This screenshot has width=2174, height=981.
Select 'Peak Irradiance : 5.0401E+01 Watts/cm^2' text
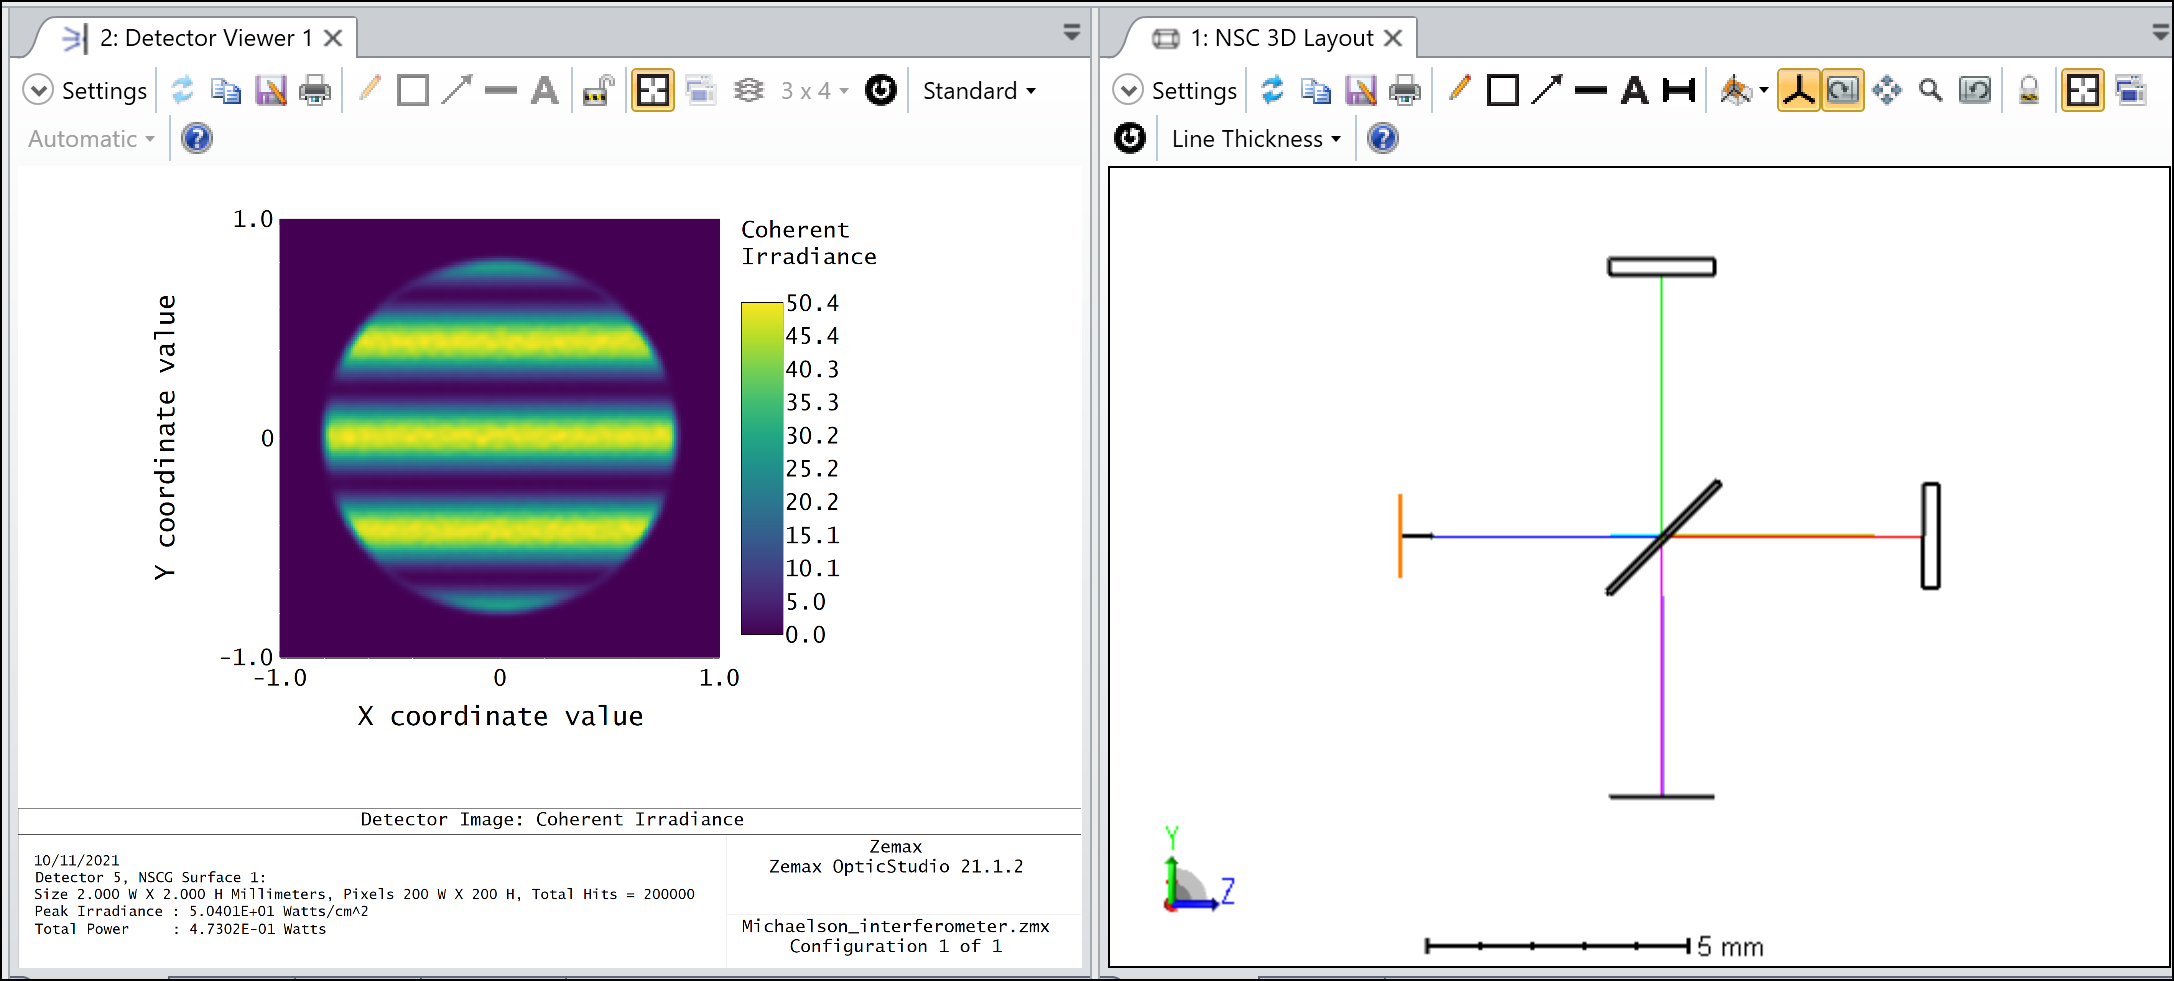[201, 911]
